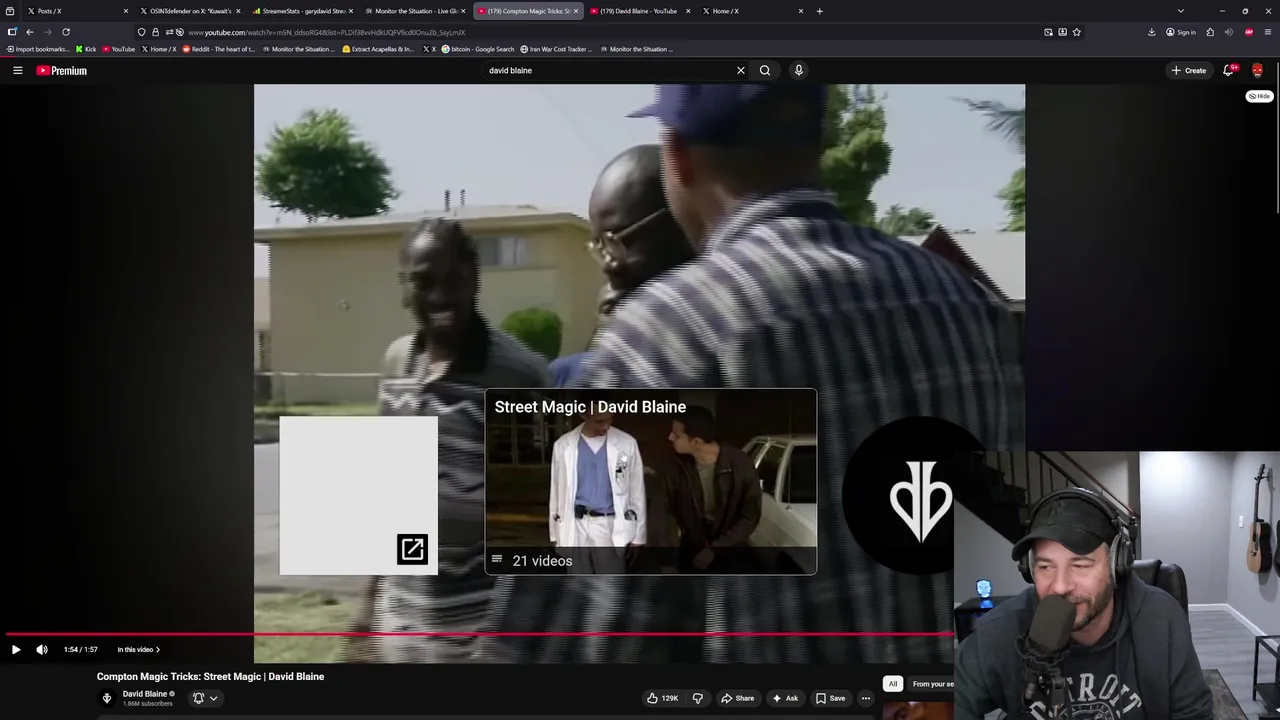Open the YouTube hamburger guide menu
This screenshot has width=1280, height=720.
(18, 70)
